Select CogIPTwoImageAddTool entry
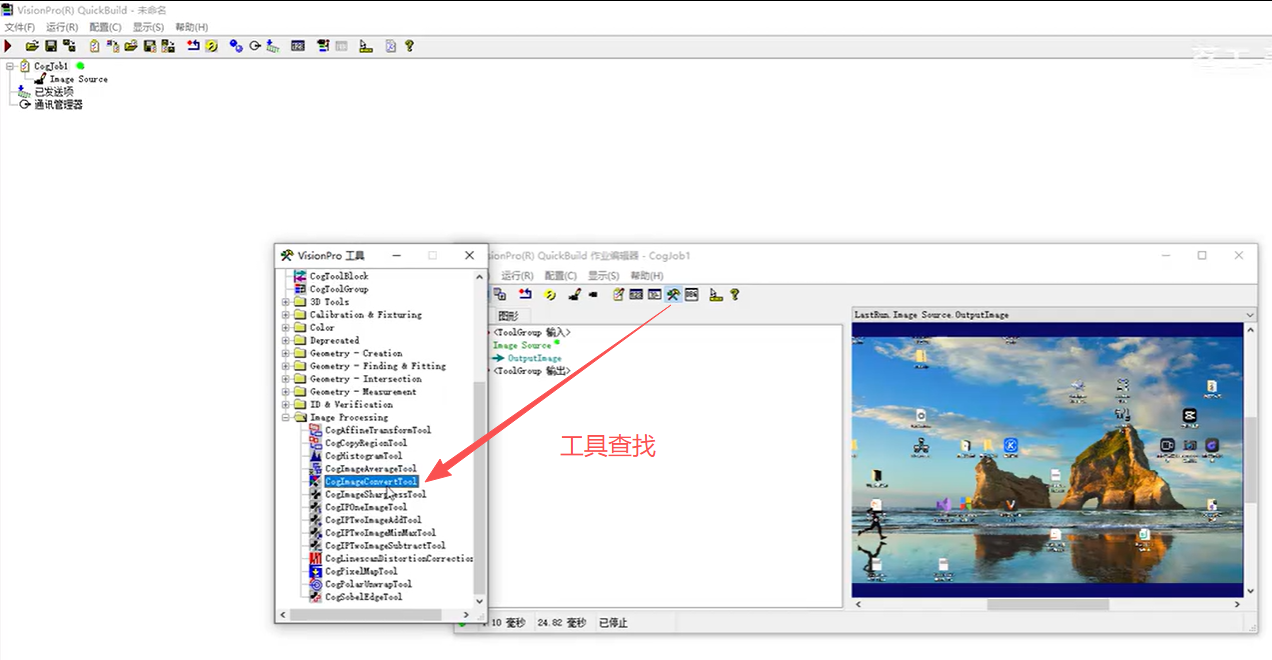 pyautogui.click(x=373, y=520)
